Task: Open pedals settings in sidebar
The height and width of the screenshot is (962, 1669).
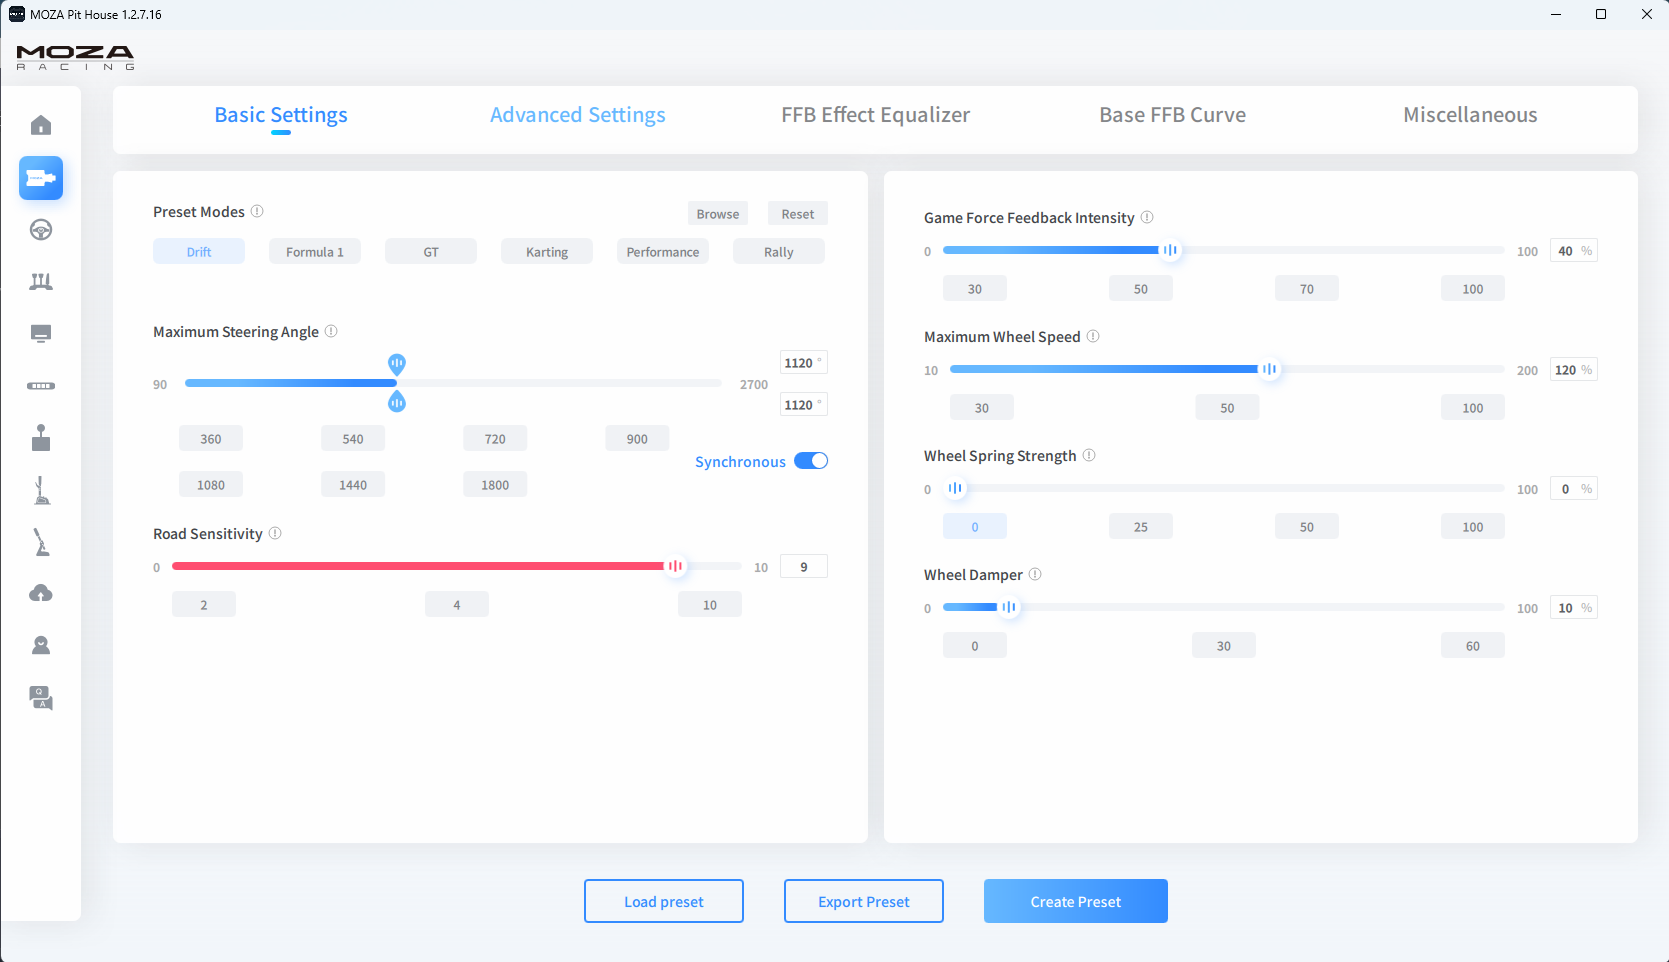Action: (x=41, y=282)
